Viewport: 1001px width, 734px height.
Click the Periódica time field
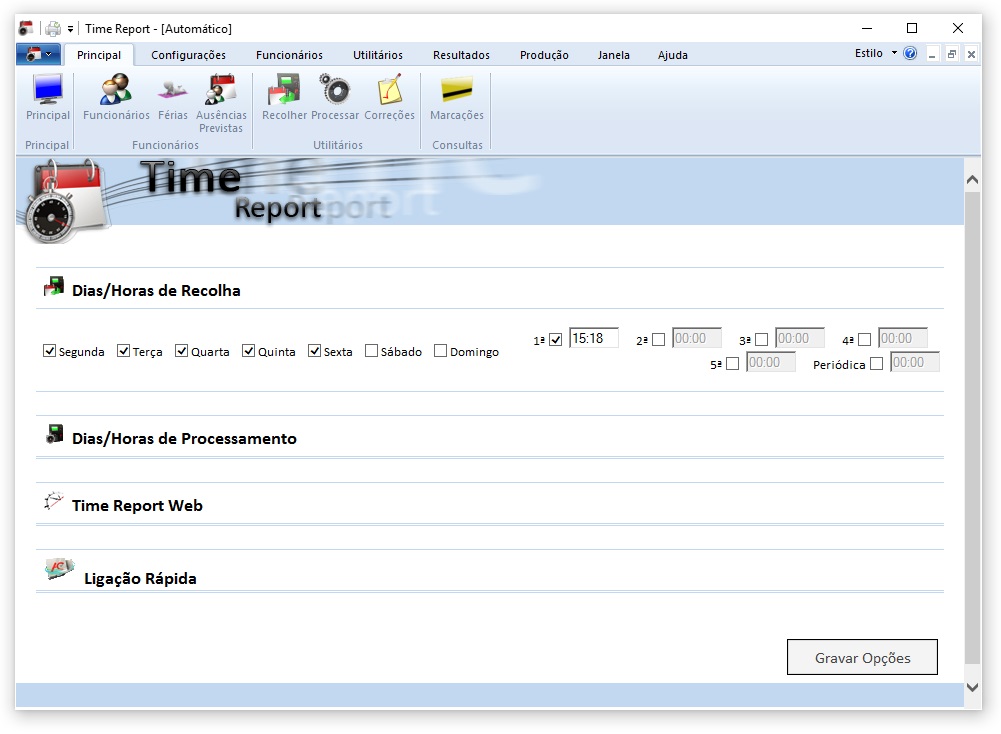click(x=915, y=362)
